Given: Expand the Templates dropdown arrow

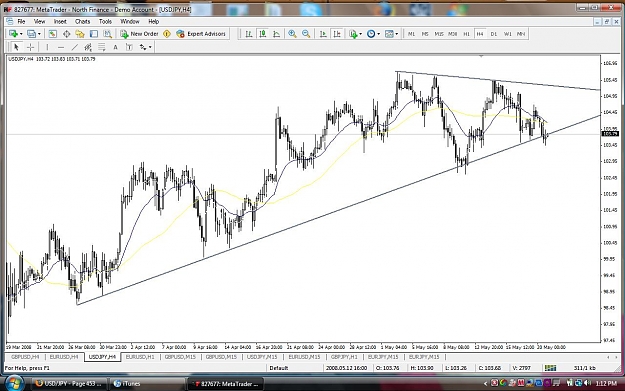Looking at the screenshot, I should point(397,34).
